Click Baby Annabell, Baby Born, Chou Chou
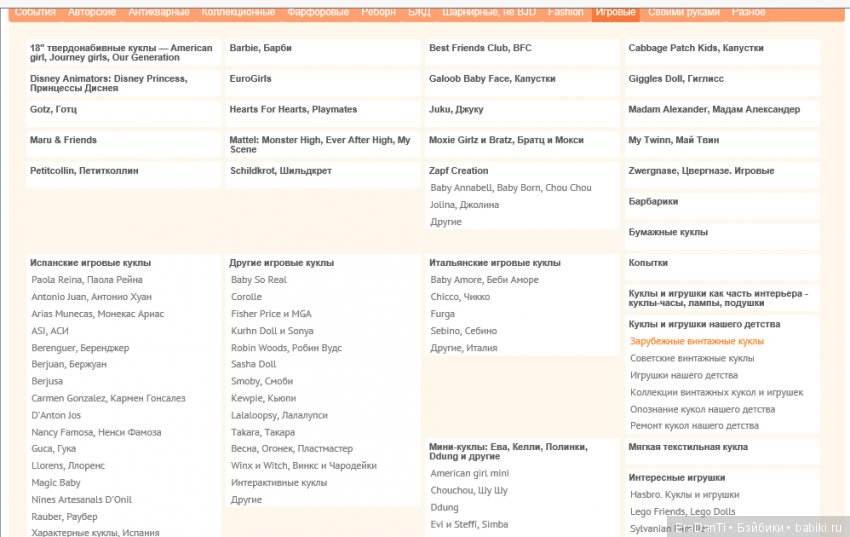This screenshot has width=850, height=537. tap(510, 188)
